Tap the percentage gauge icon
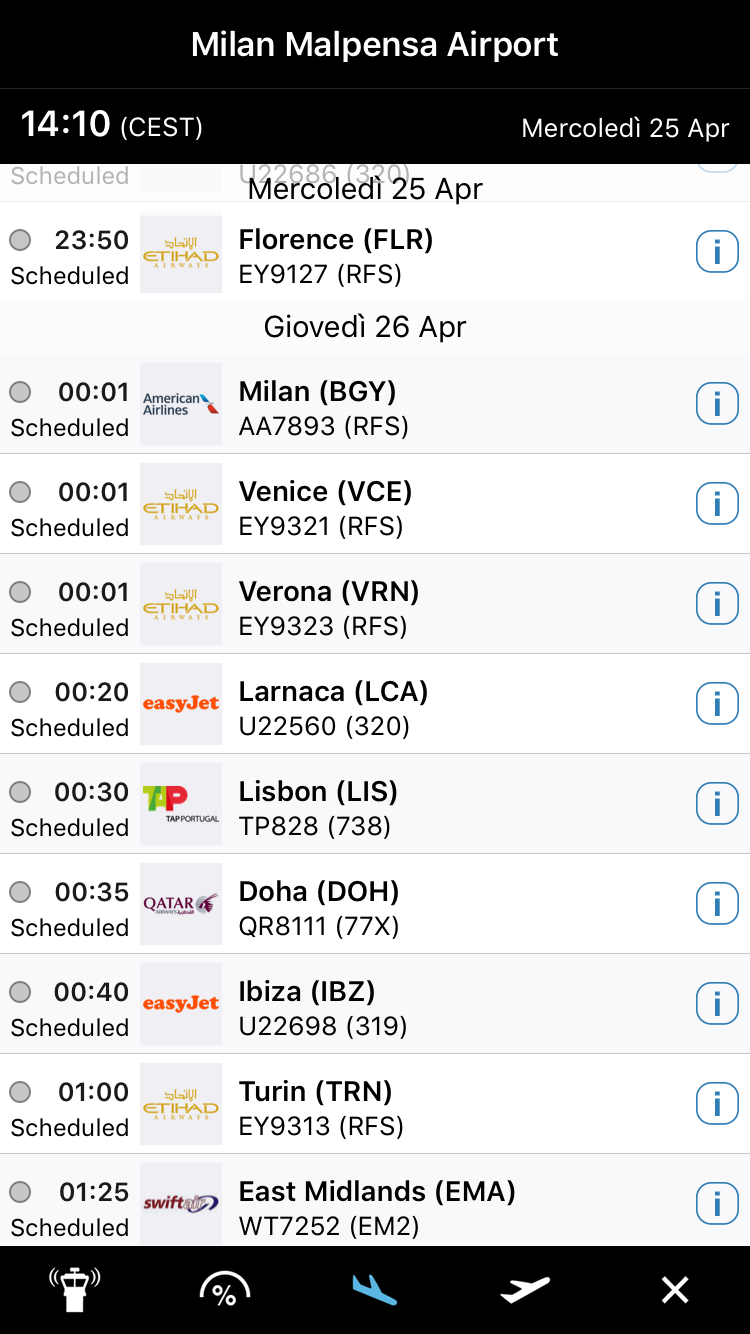Image resolution: width=750 pixels, height=1334 pixels. tap(224, 1290)
